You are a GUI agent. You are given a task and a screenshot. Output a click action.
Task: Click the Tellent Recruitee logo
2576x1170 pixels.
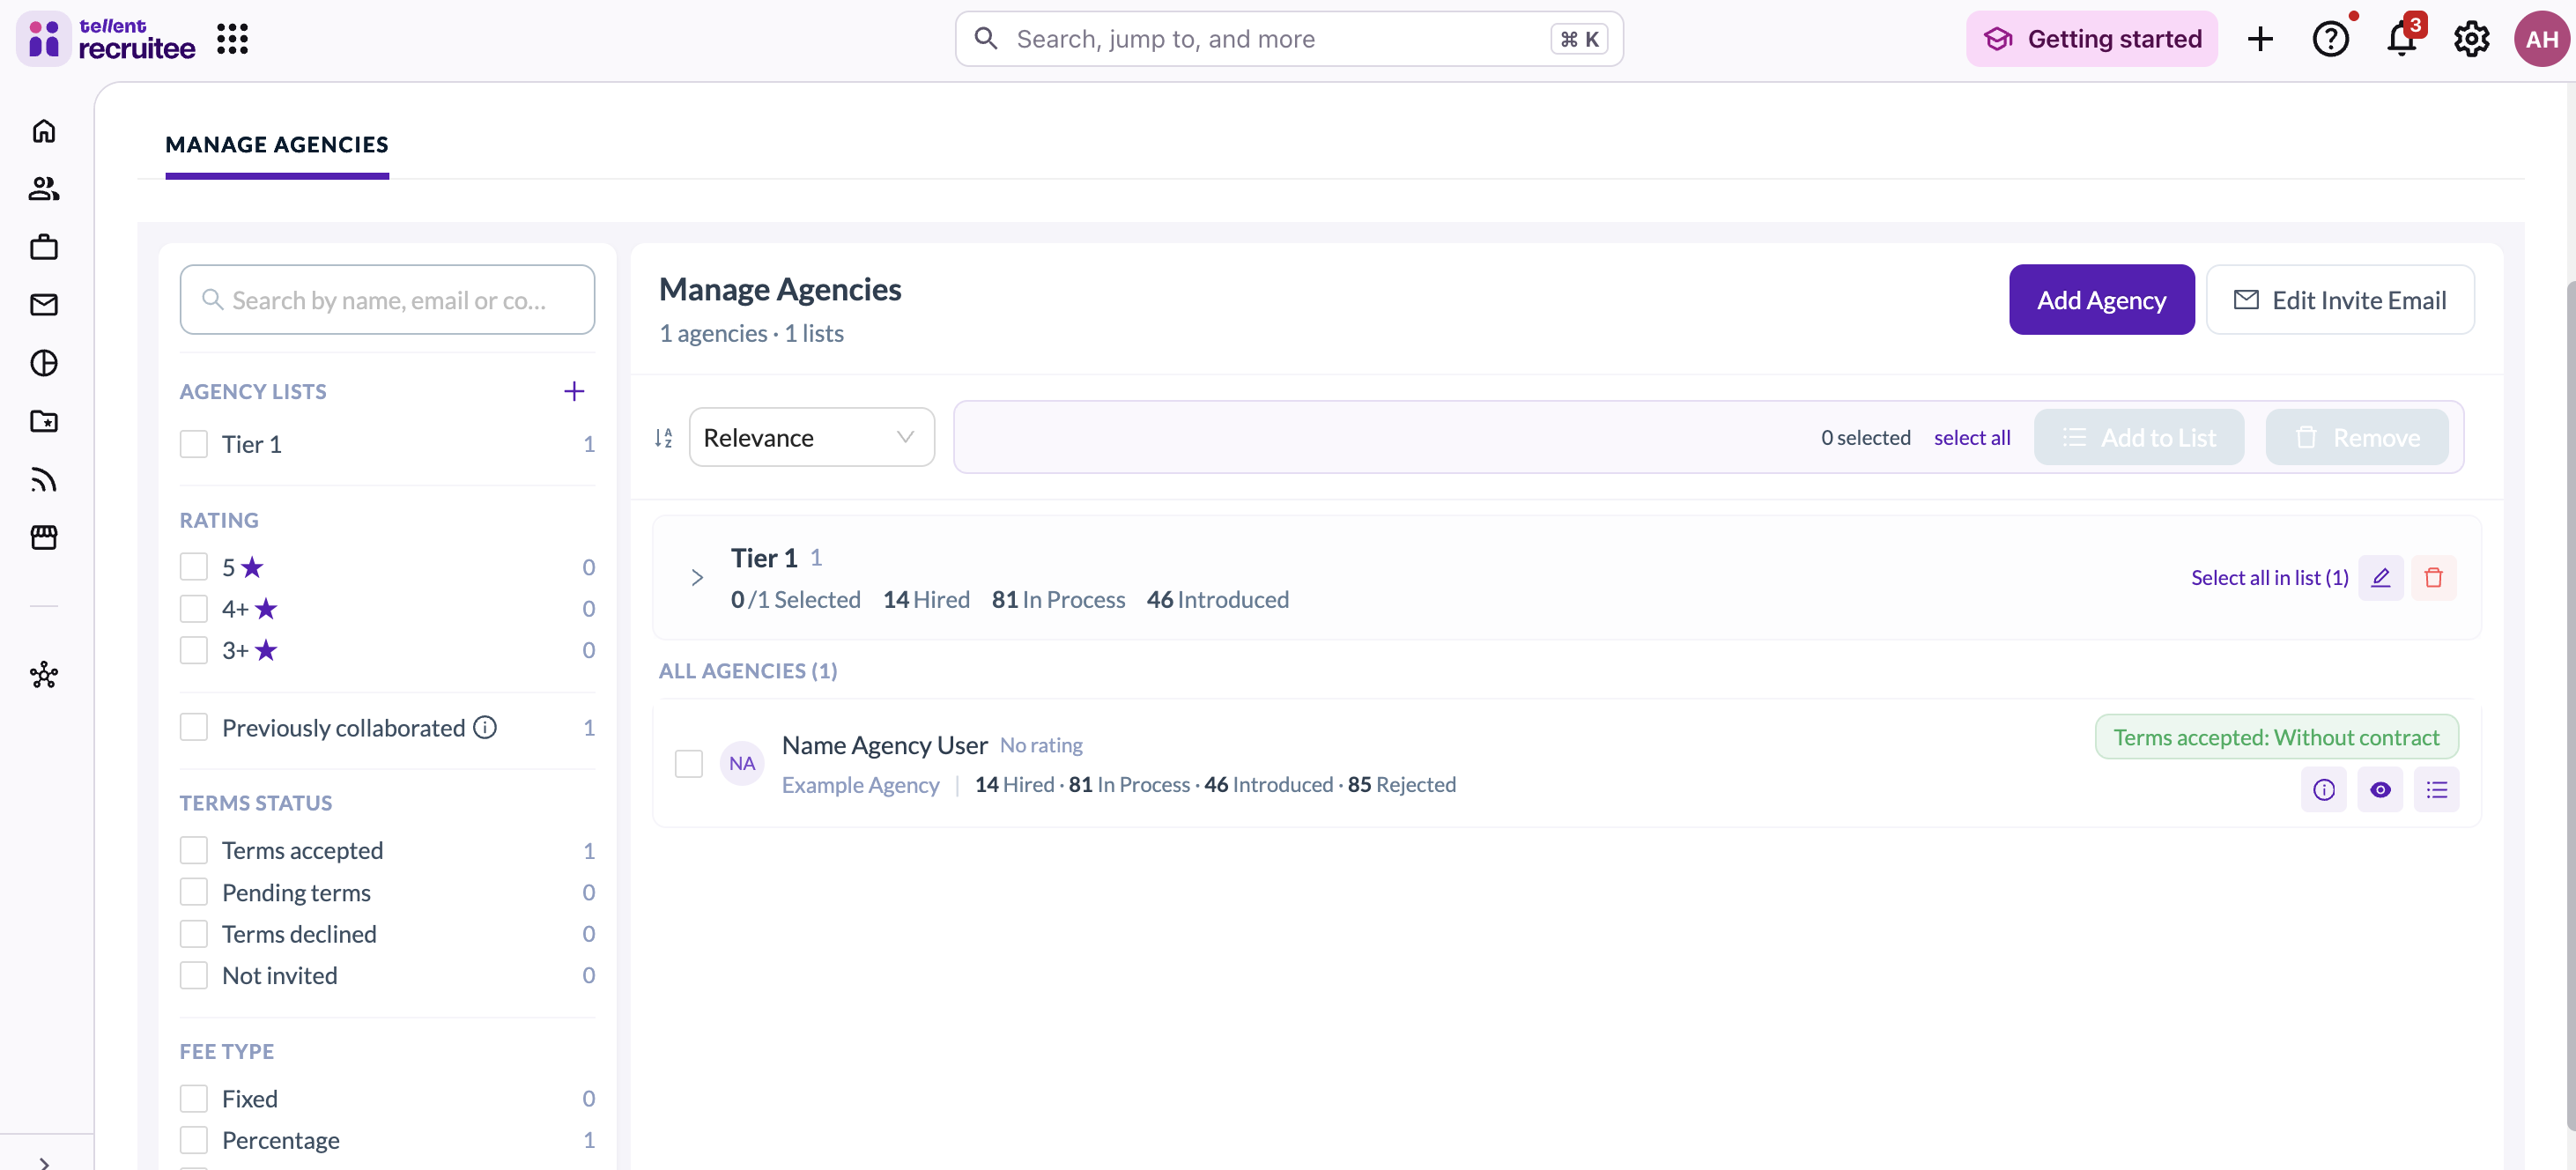coord(106,39)
